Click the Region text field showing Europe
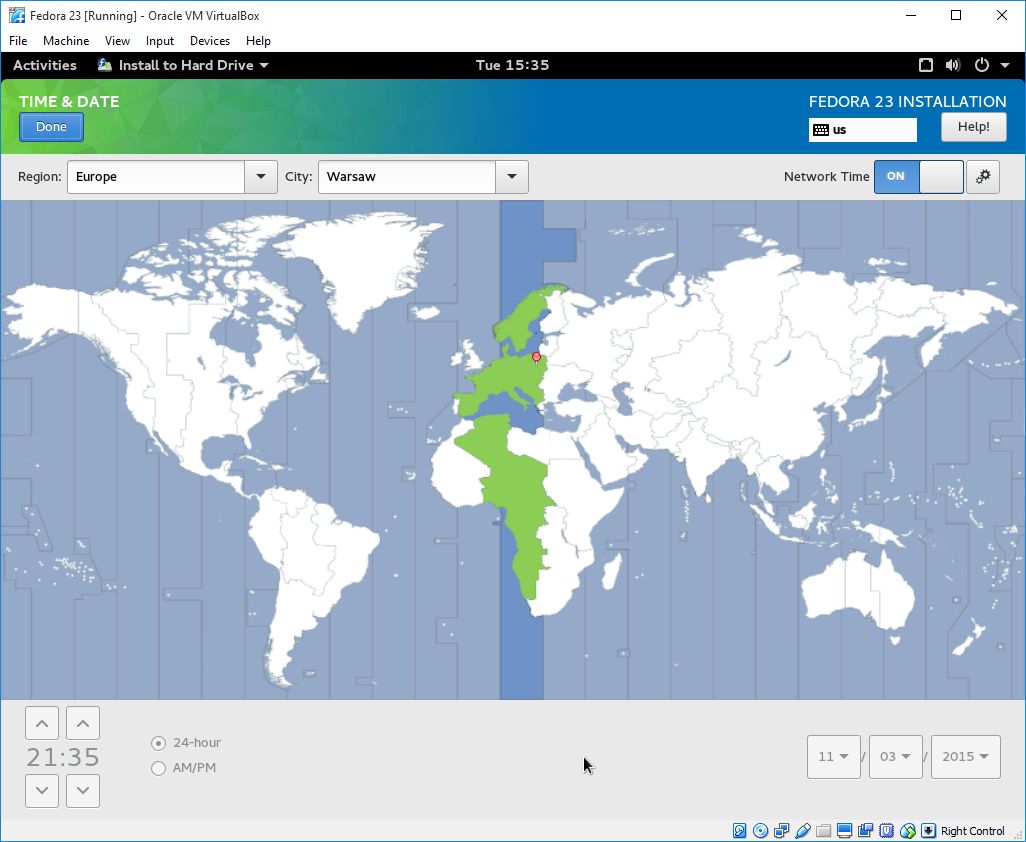 pos(156,177)
